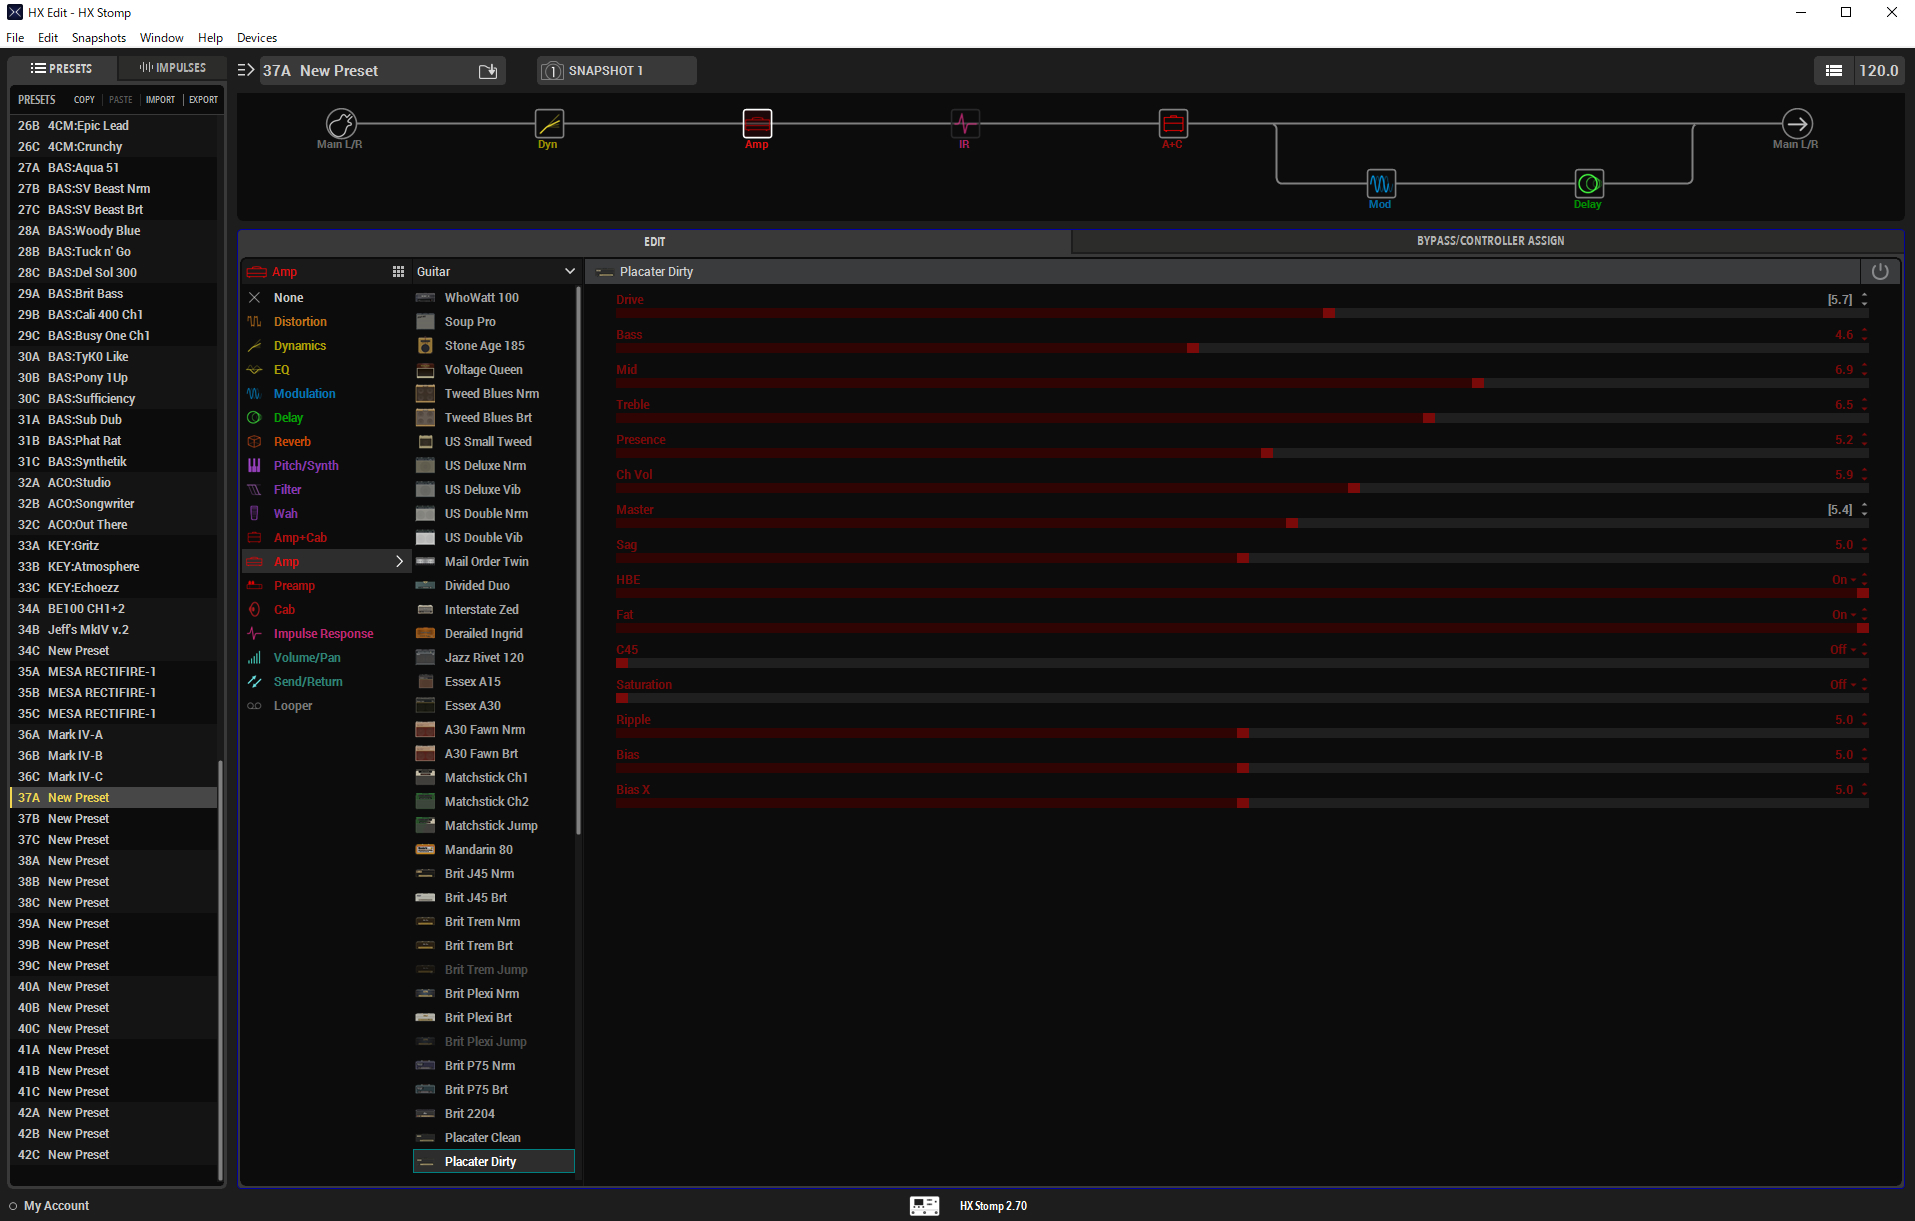Open the Snapshot 1 selector
This screenshot has width=1915, height=1221.
pos(617,71)
